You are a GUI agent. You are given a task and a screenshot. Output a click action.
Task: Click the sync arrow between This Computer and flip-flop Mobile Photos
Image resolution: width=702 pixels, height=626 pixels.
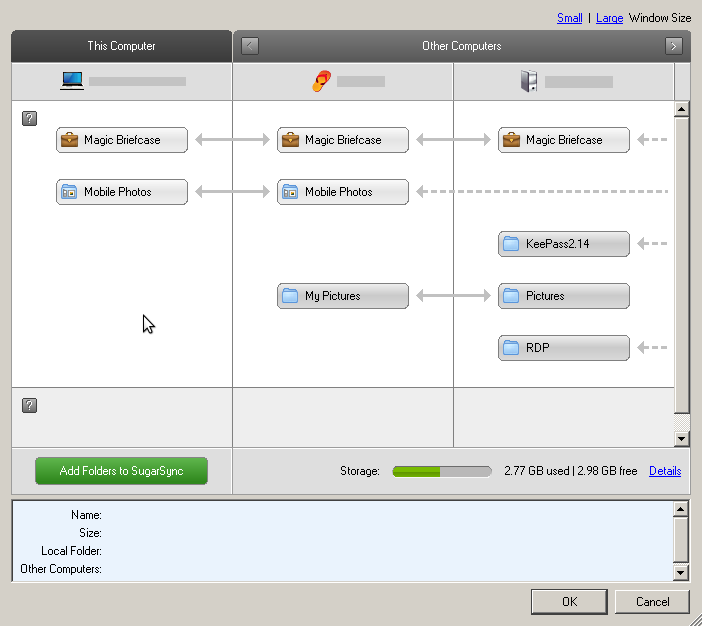coord(232,192)
